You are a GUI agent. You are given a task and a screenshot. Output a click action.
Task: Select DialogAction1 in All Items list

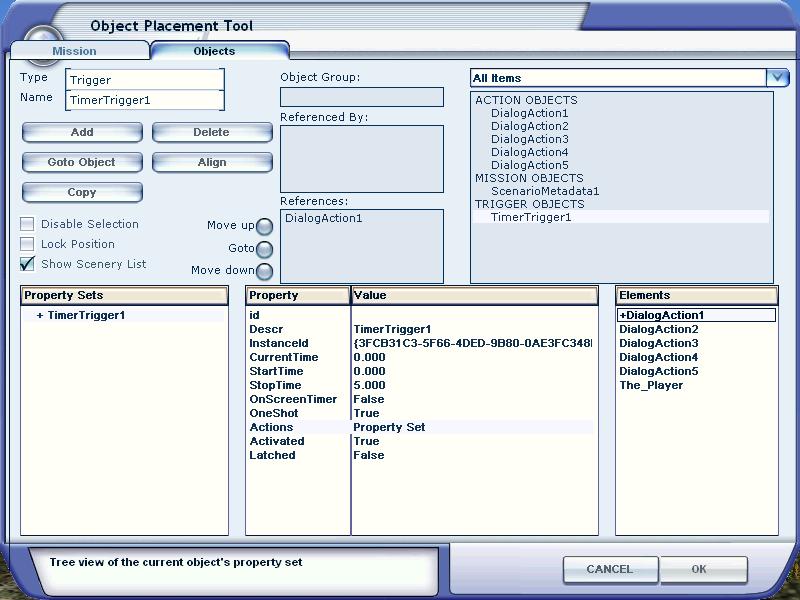530,113
